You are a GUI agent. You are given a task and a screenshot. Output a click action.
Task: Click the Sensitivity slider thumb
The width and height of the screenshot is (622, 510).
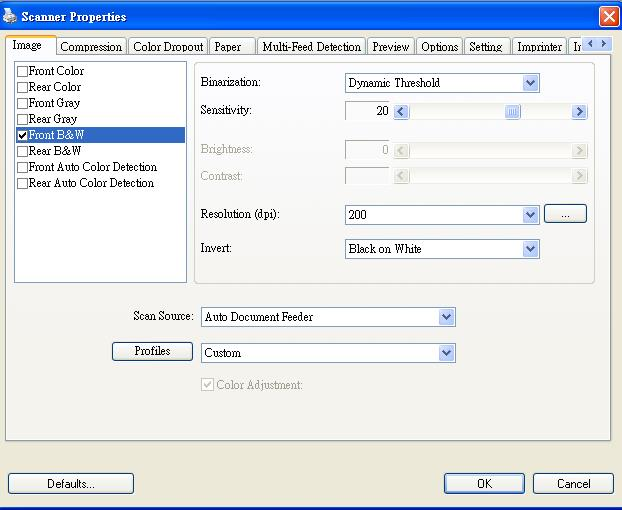coord(512,112)
